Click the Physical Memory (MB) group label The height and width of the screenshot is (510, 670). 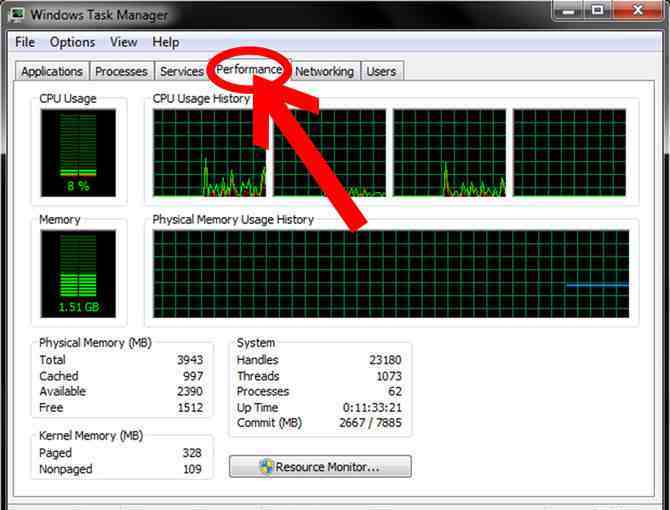click(x=95, y=343)
